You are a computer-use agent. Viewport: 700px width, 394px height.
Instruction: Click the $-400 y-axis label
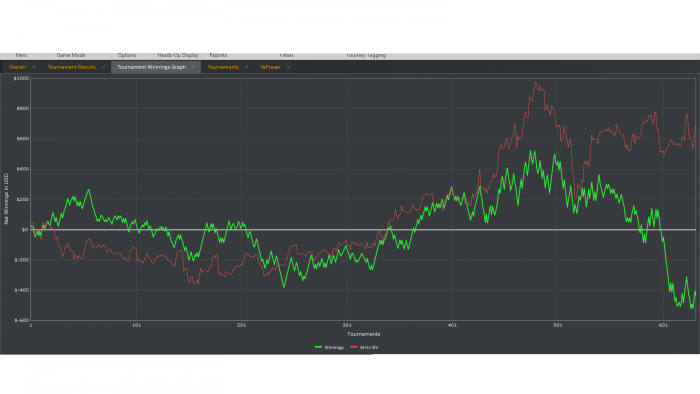[22, 290]
